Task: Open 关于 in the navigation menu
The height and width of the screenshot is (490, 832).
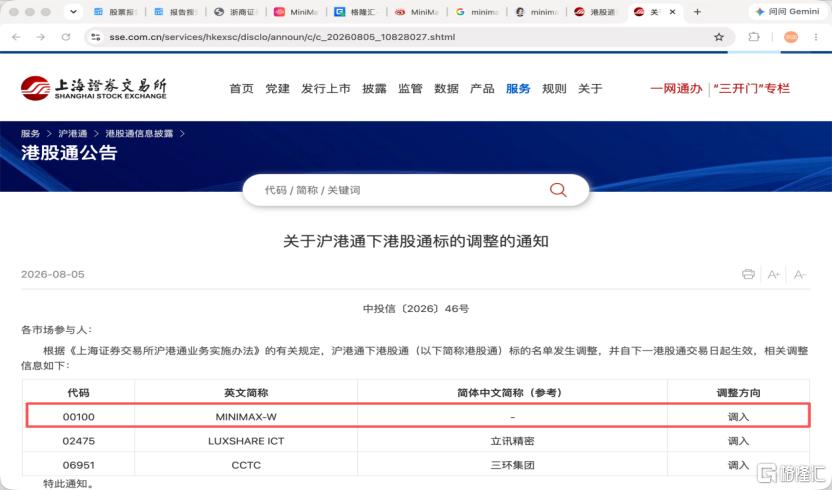Action: click(x=590, y=89)
